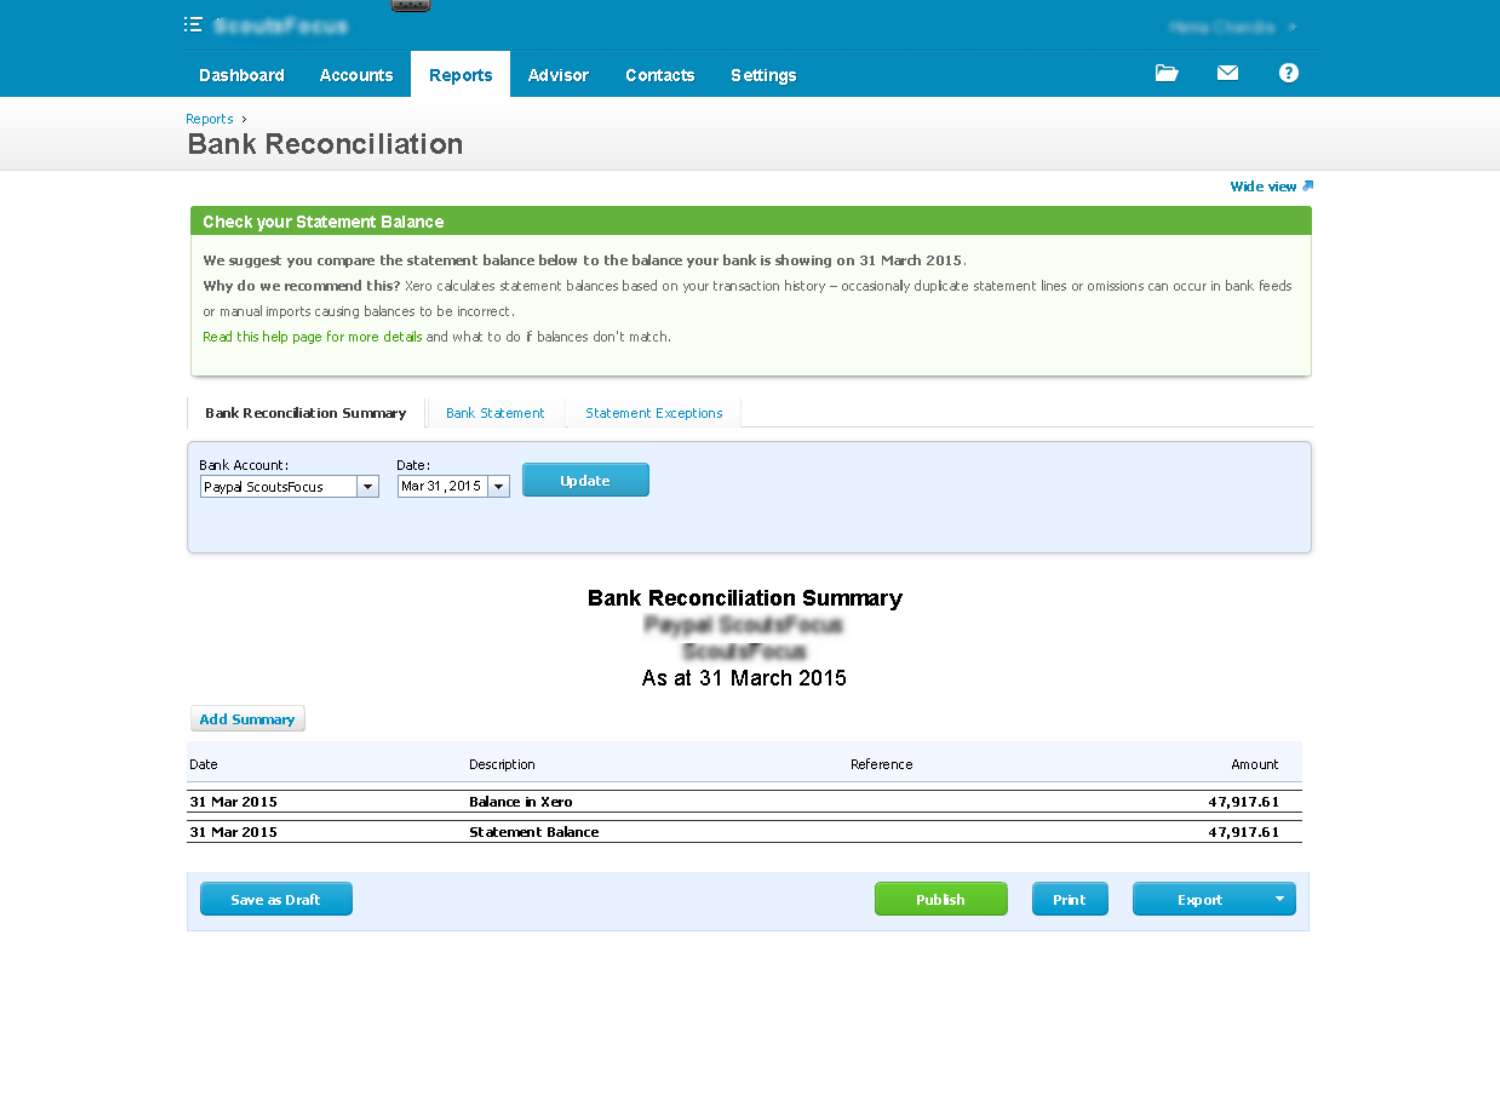
Task: Switch to the Statement Exceptions tab
Action: (x=654, y=413)
